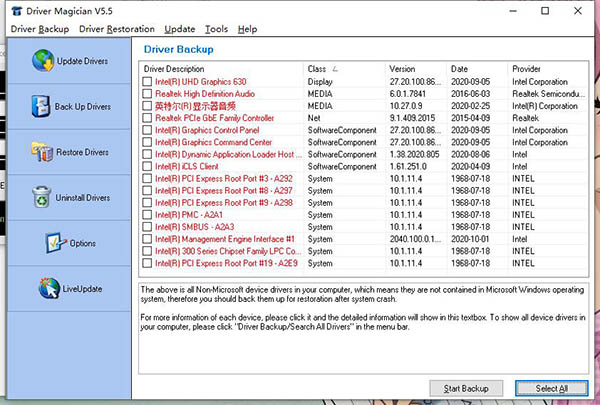The height and width of the screenshot is (405, 600).
Task: Tick the PCI Express Root Port #3 checkbox
Action: pyautogui.click(x=147, y=178)
